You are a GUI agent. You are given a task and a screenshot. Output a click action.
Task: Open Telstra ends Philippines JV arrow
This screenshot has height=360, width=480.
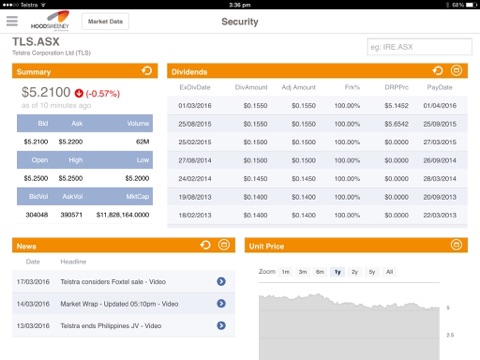[x=221, y=325]
